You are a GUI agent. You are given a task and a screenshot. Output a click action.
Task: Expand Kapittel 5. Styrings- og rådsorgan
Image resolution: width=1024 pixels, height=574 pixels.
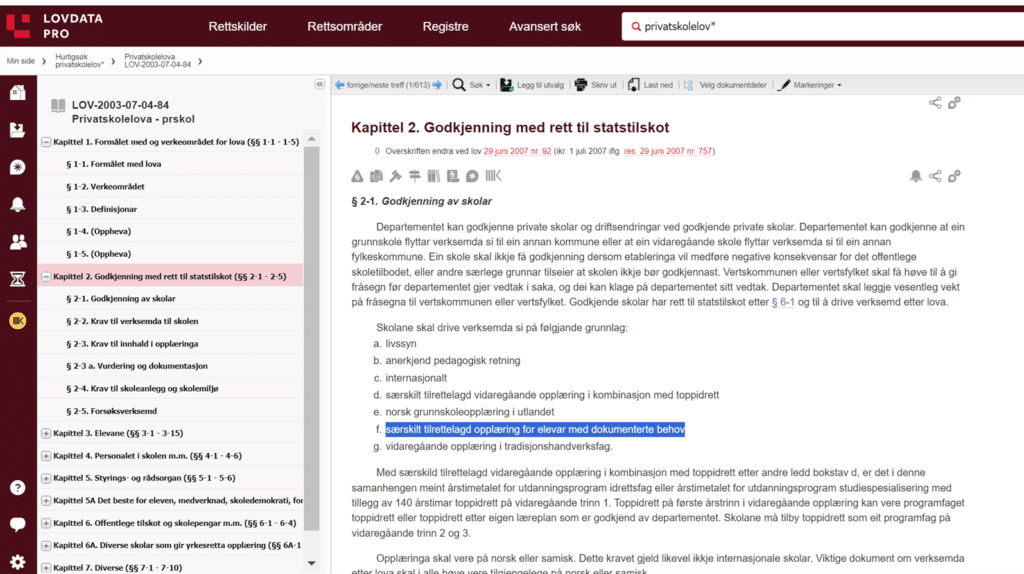coord(46,478)
